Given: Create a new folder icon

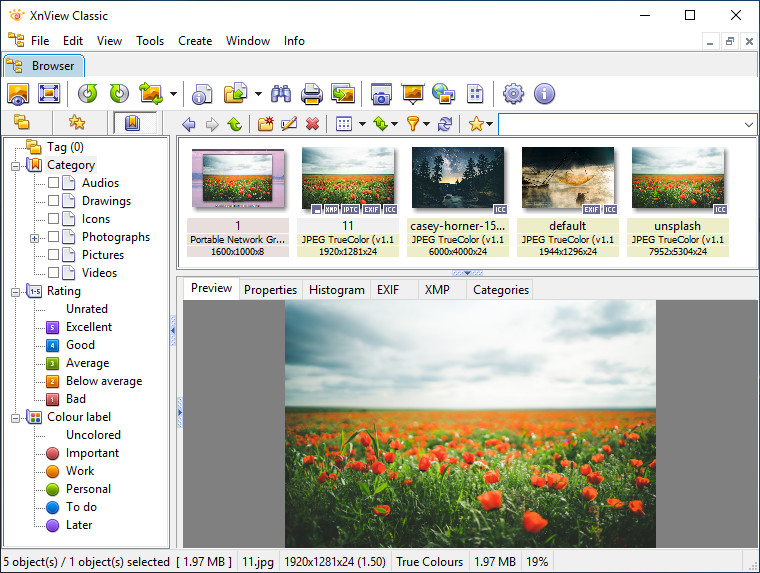Looking at the screenshot, I should coord(266,124).
